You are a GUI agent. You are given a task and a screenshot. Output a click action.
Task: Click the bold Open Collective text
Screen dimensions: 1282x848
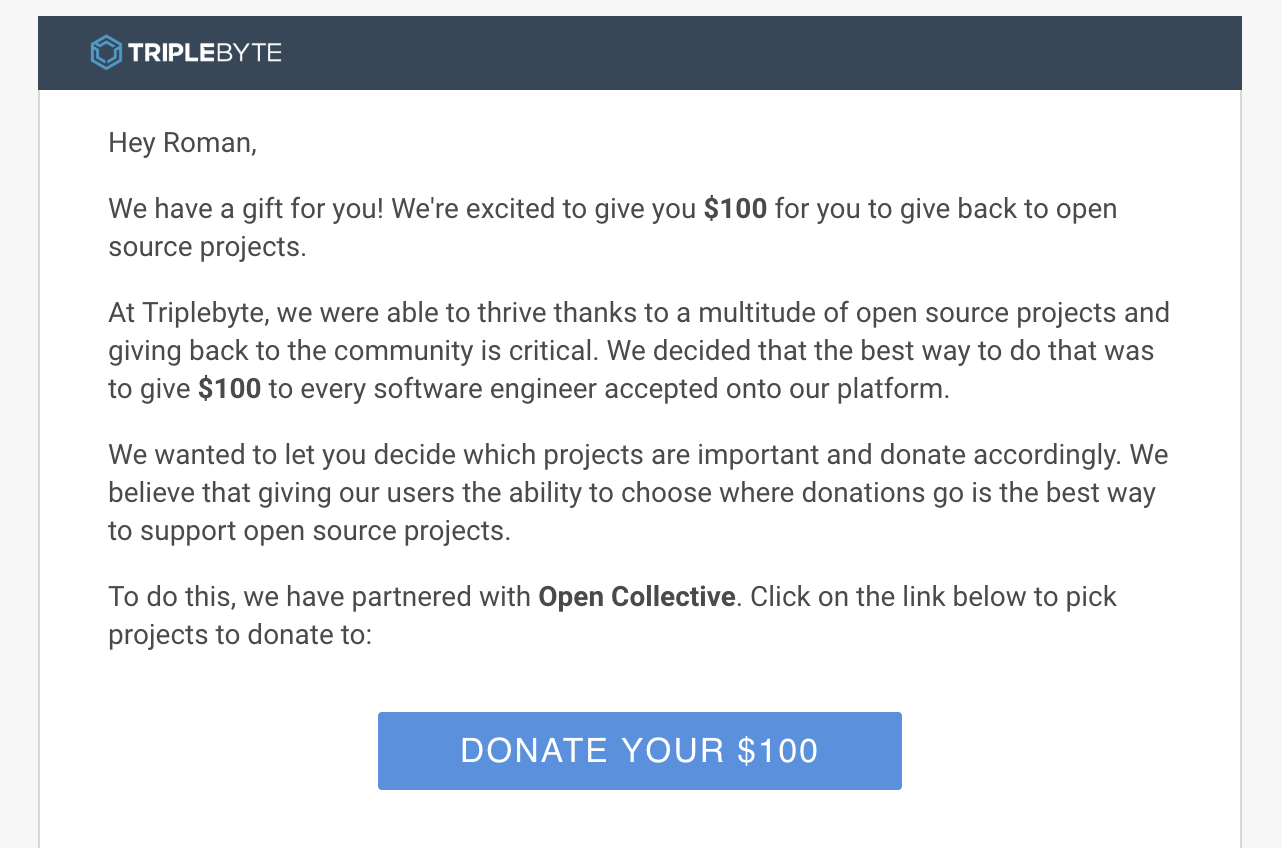pos(637,597)
